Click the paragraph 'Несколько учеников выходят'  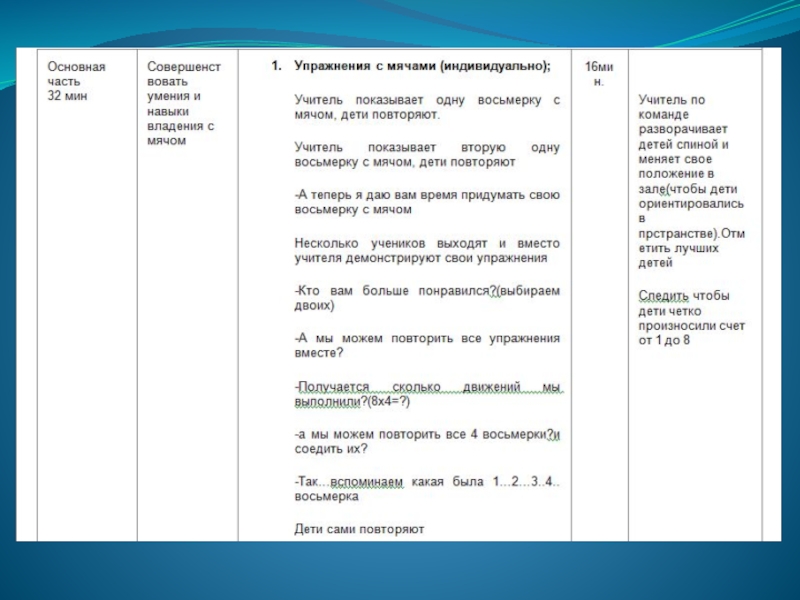coord(427,251)
